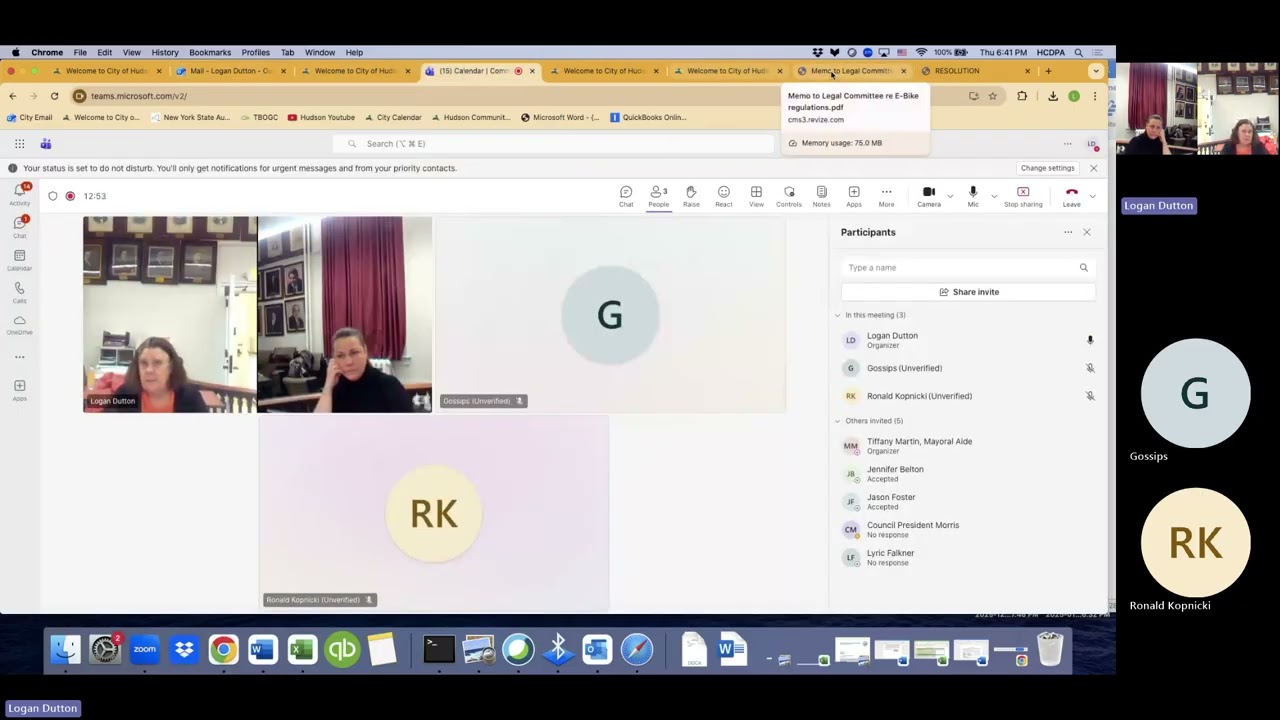Click the Teams Search box
Viewport: 1280px width, 720px height.
click(553, 144)
